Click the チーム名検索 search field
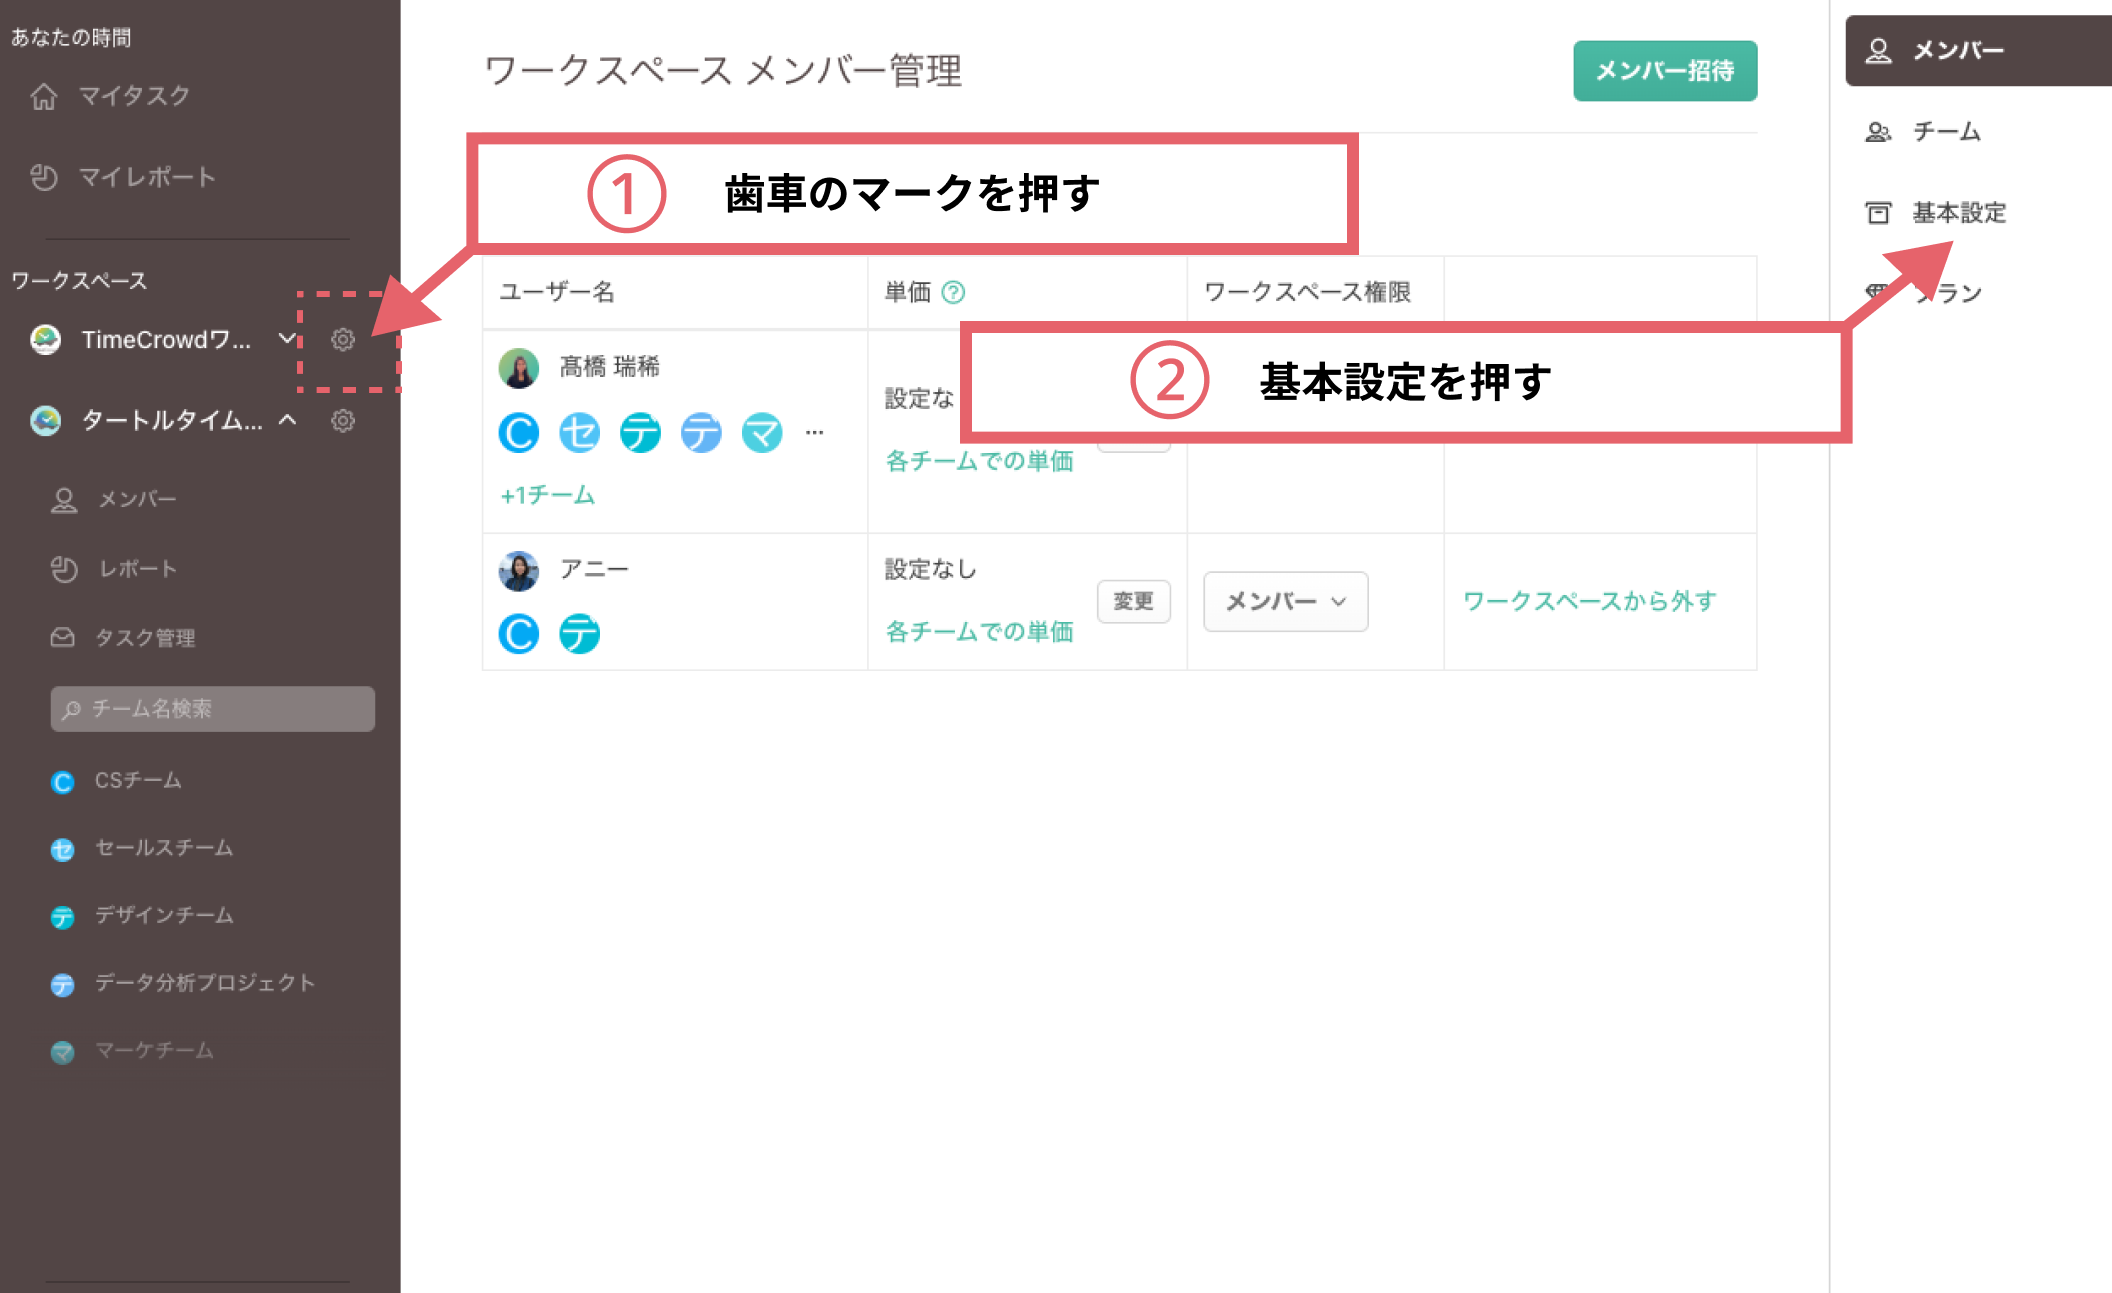This screenshot has width=2112, height=1293. pos(213,709)
